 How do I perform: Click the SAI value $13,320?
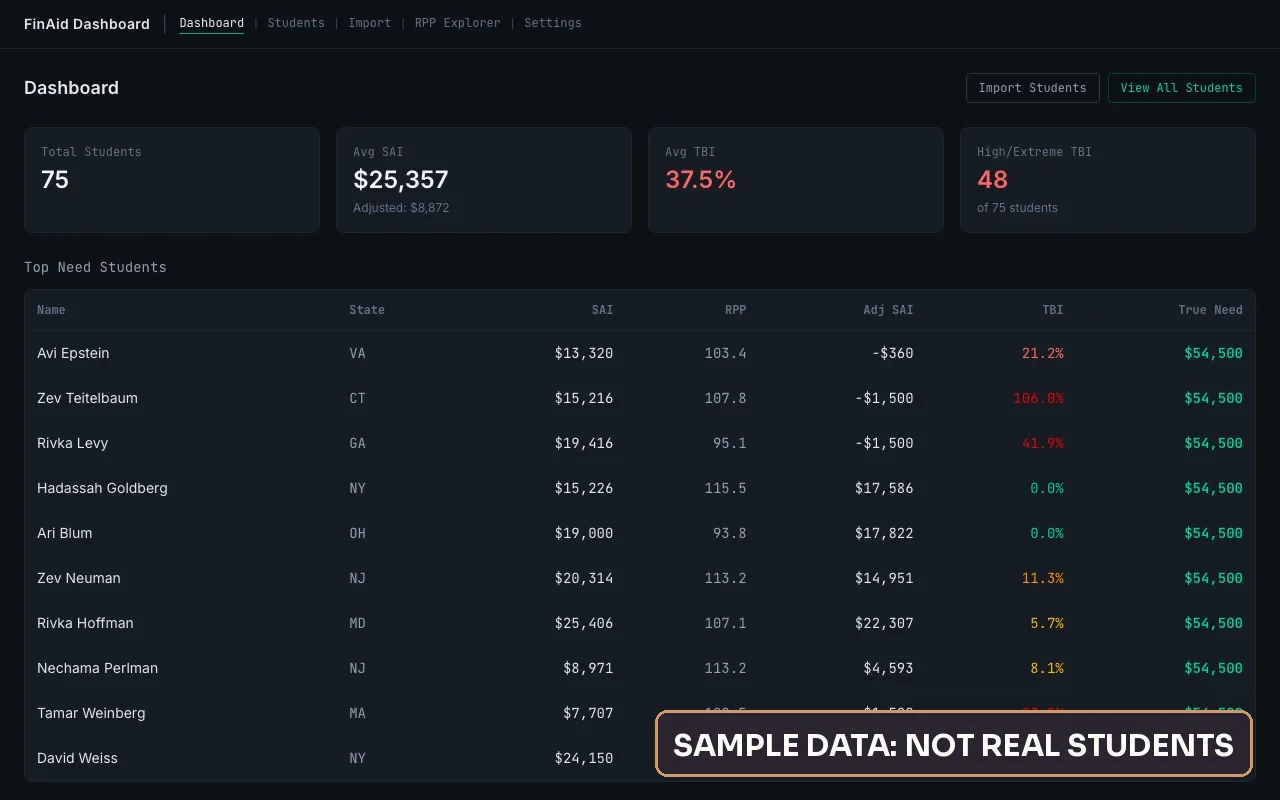(584, 353)
